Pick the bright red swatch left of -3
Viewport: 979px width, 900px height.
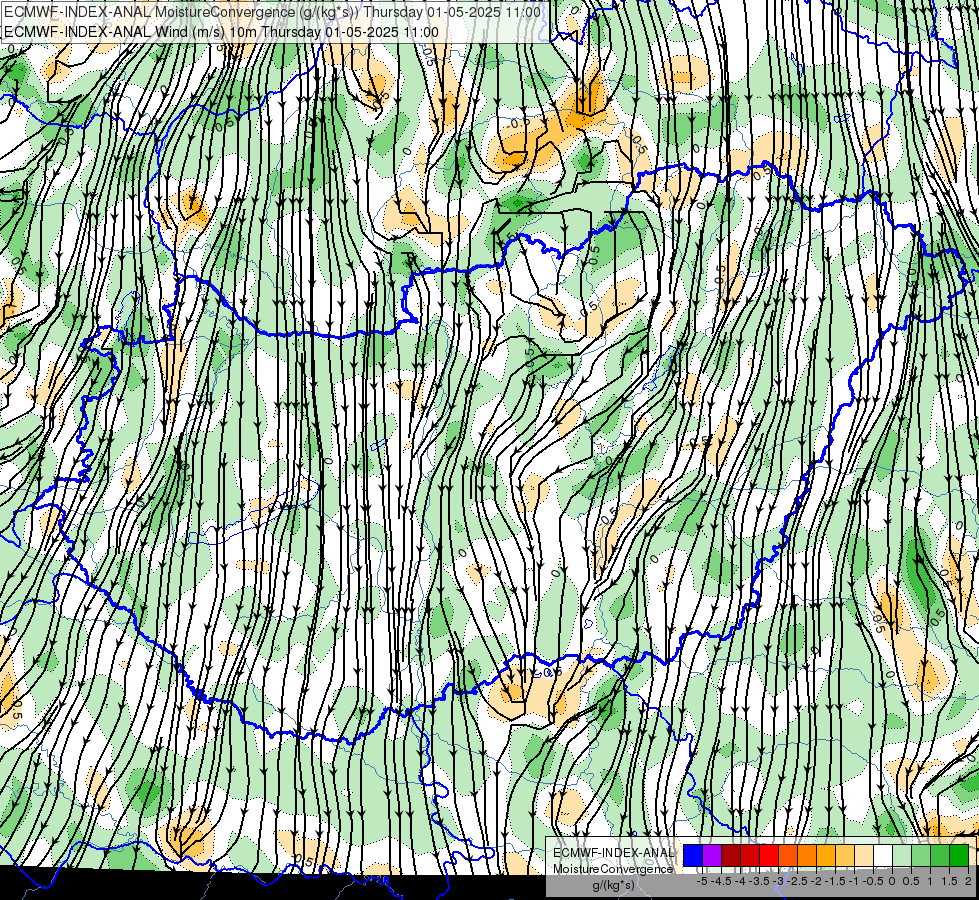coord(769,855)
